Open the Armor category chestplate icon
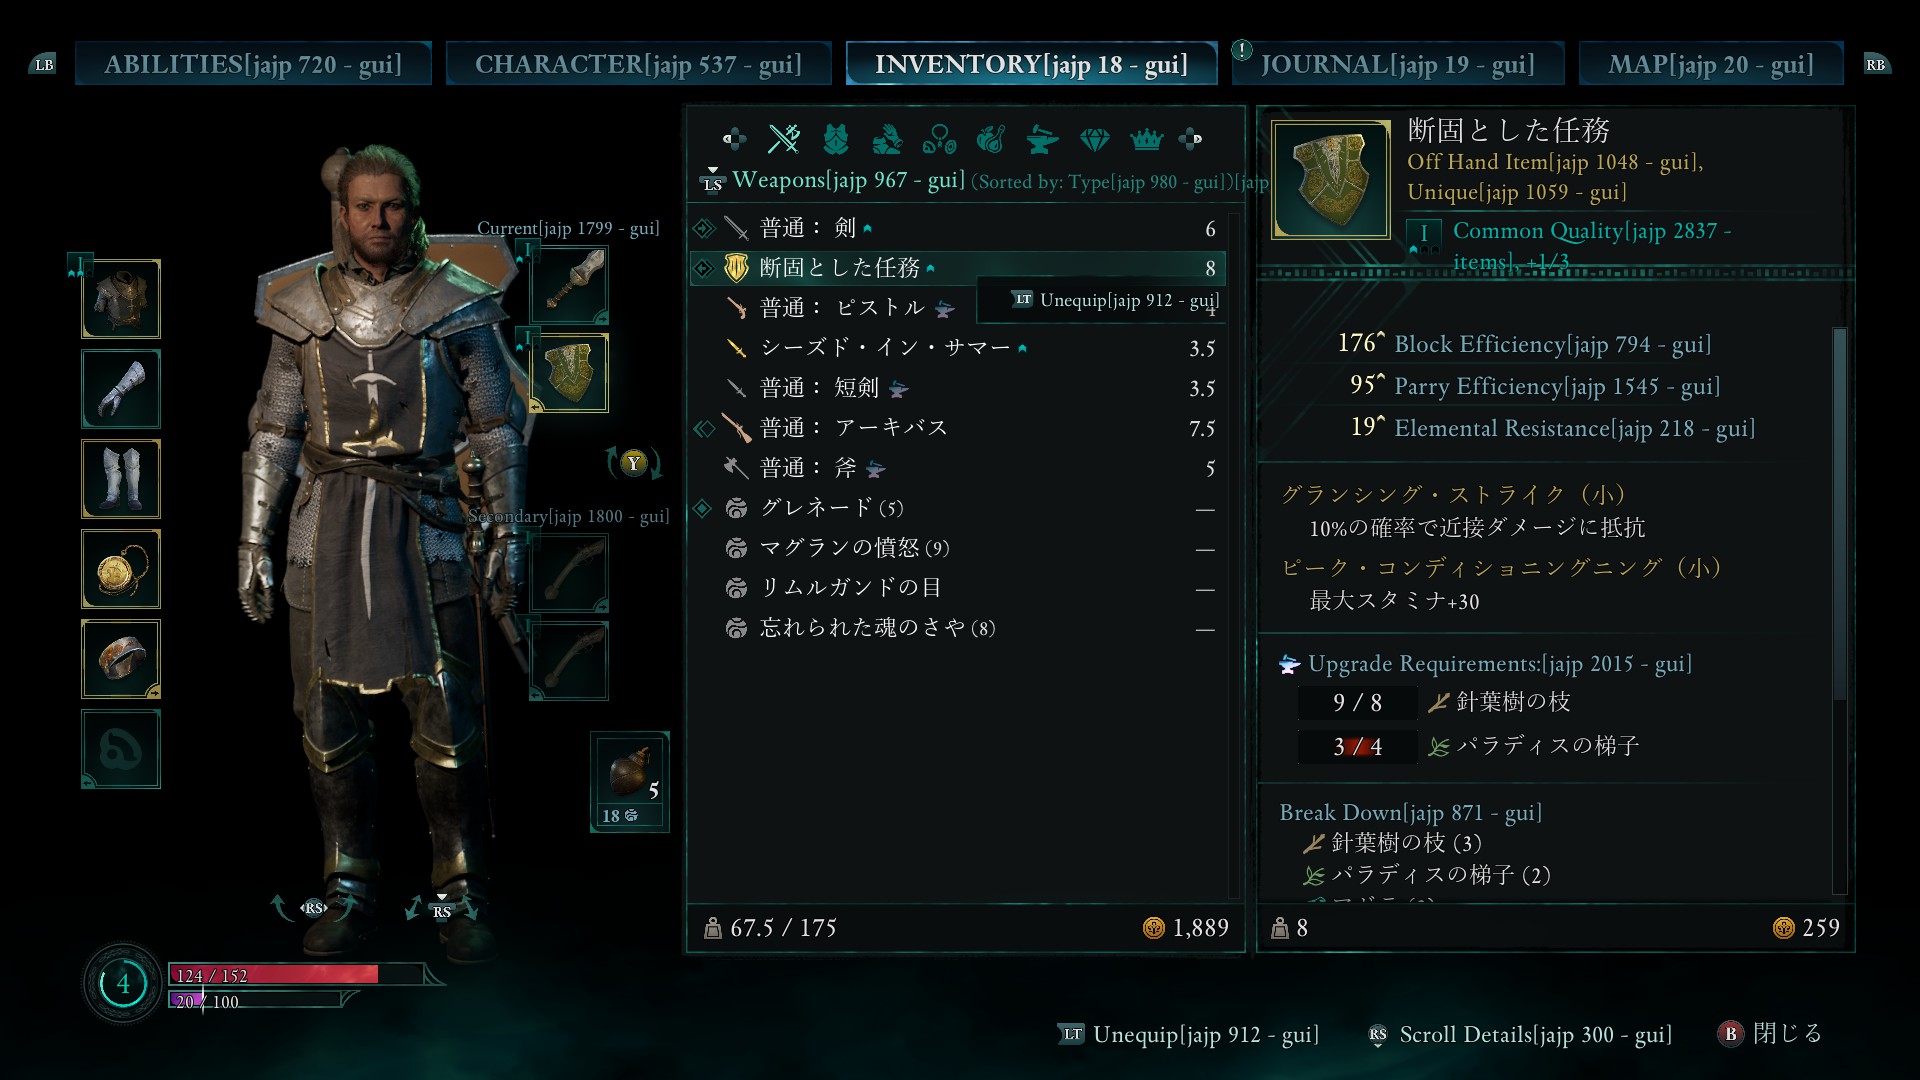Screen dimensions: 1920x1080 coord(836,139)
